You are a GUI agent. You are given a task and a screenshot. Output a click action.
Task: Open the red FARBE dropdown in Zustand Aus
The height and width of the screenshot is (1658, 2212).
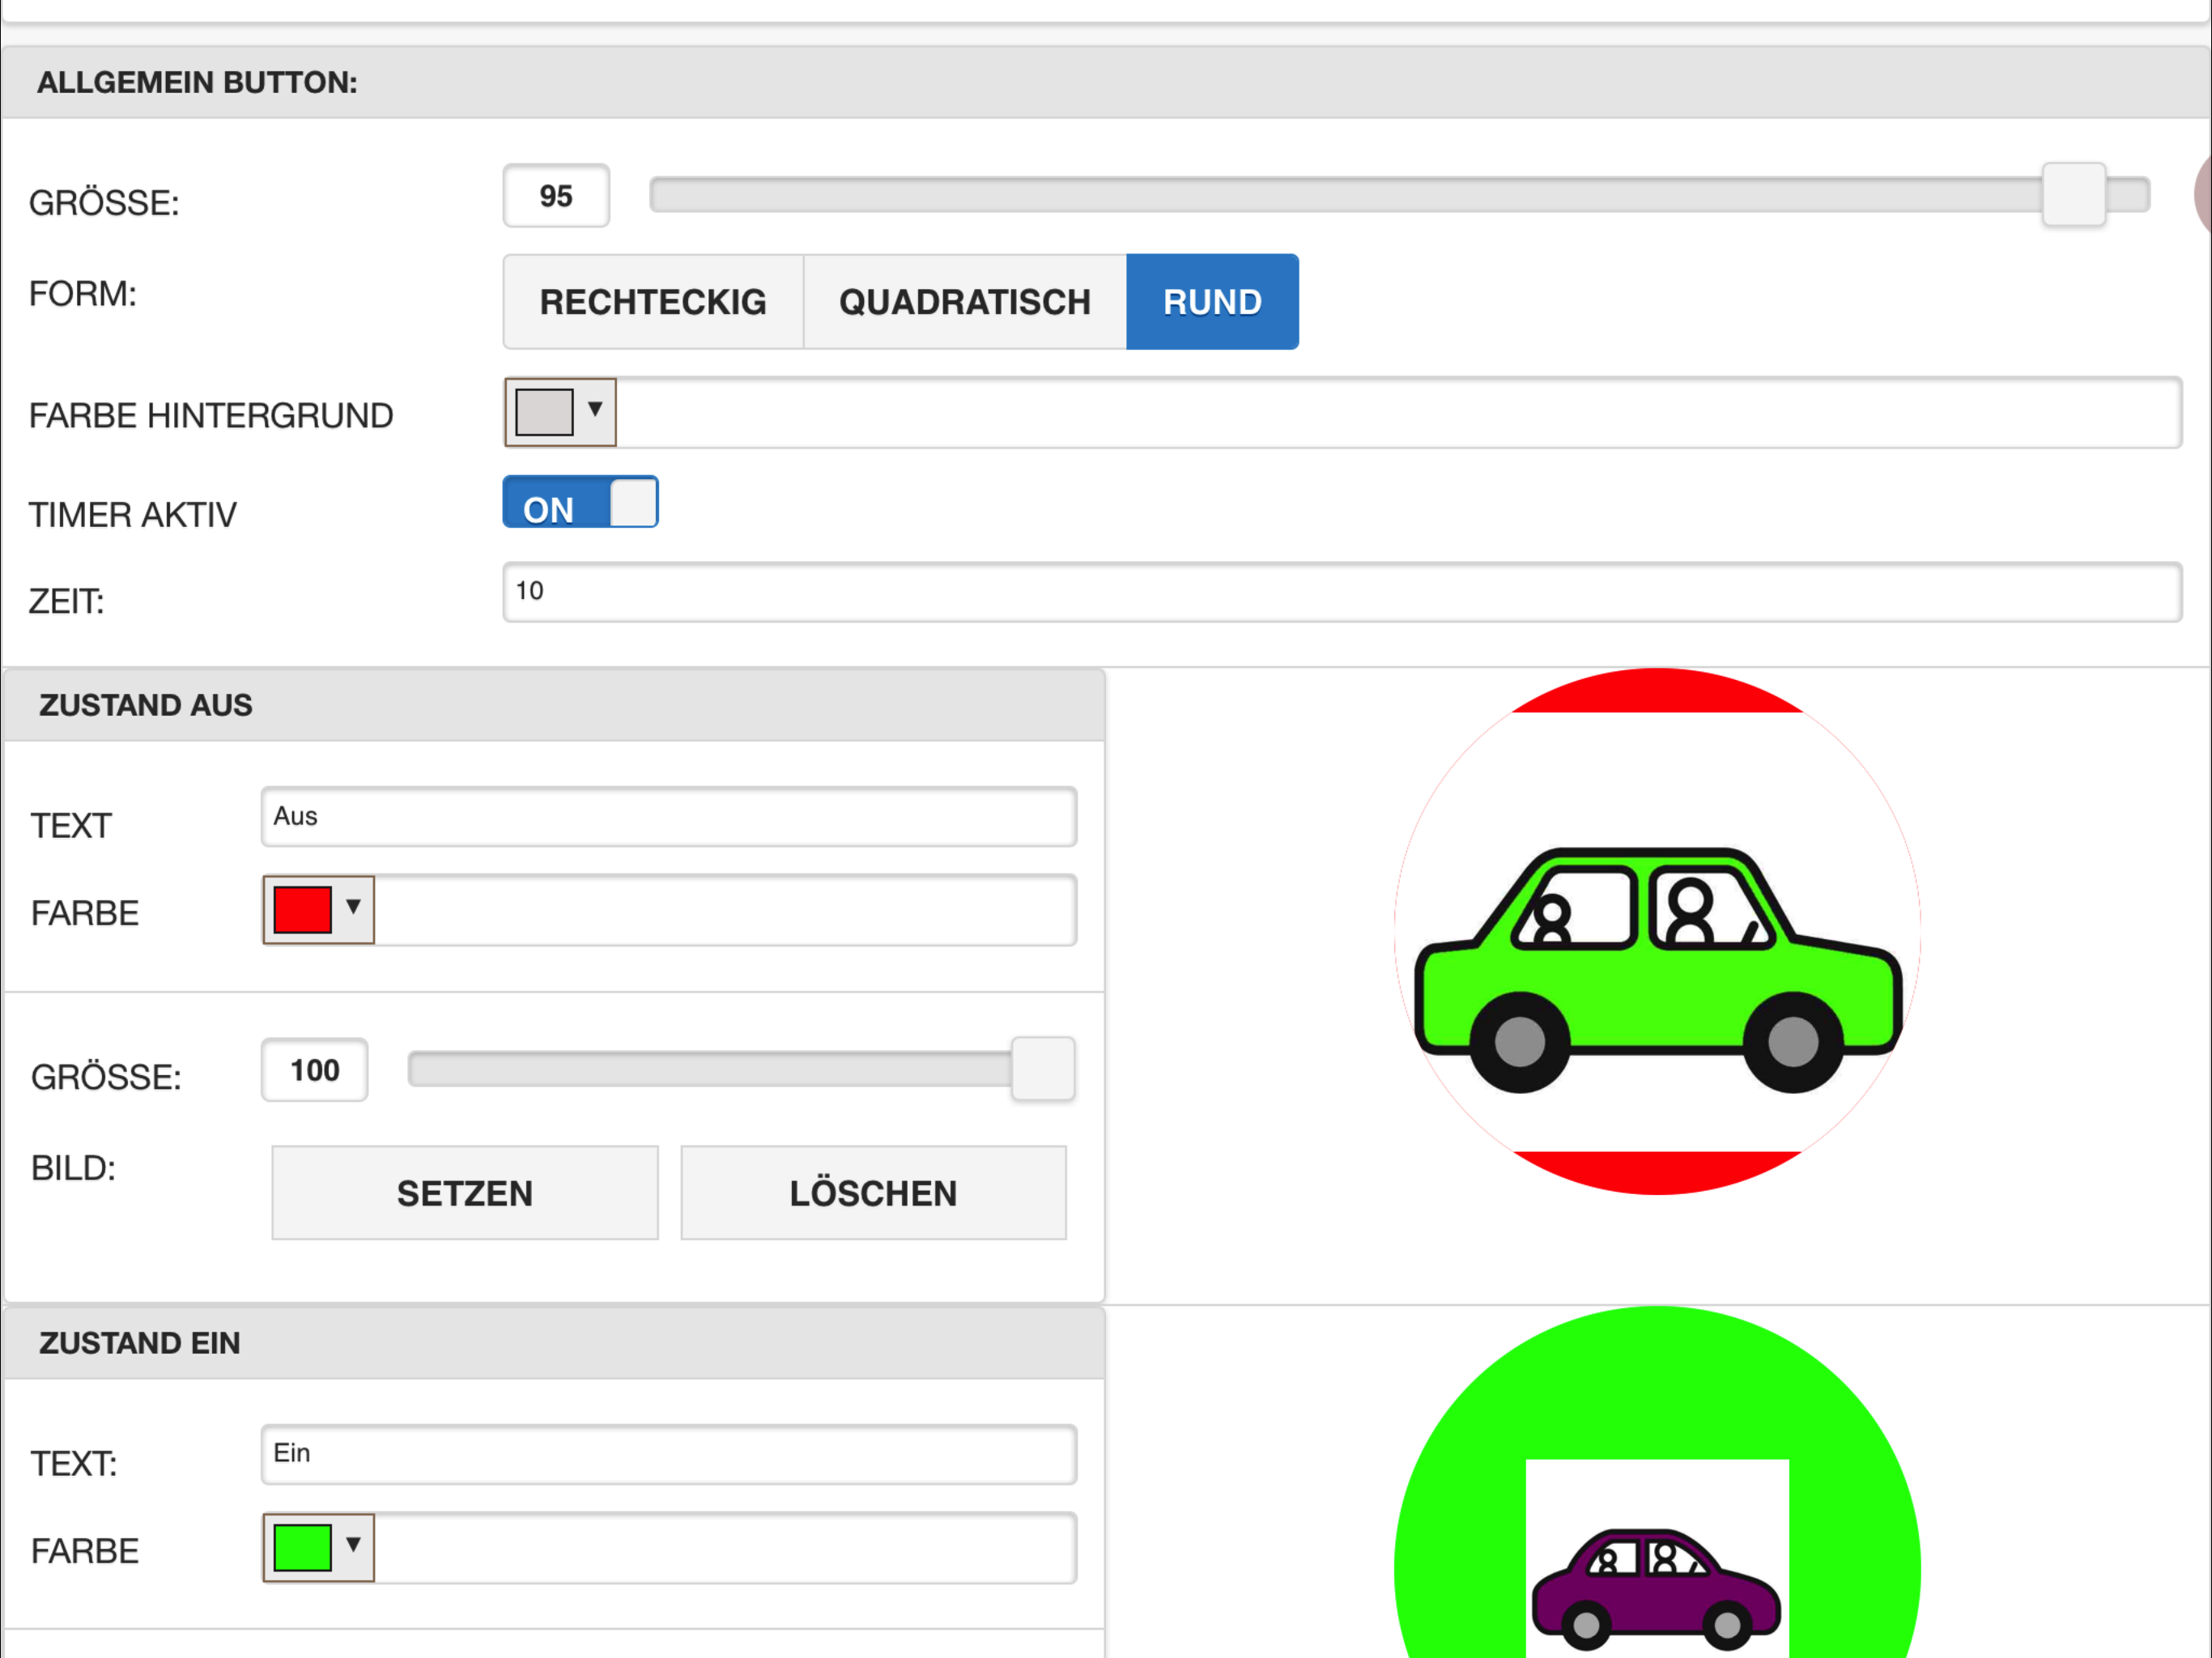[353, 907]
